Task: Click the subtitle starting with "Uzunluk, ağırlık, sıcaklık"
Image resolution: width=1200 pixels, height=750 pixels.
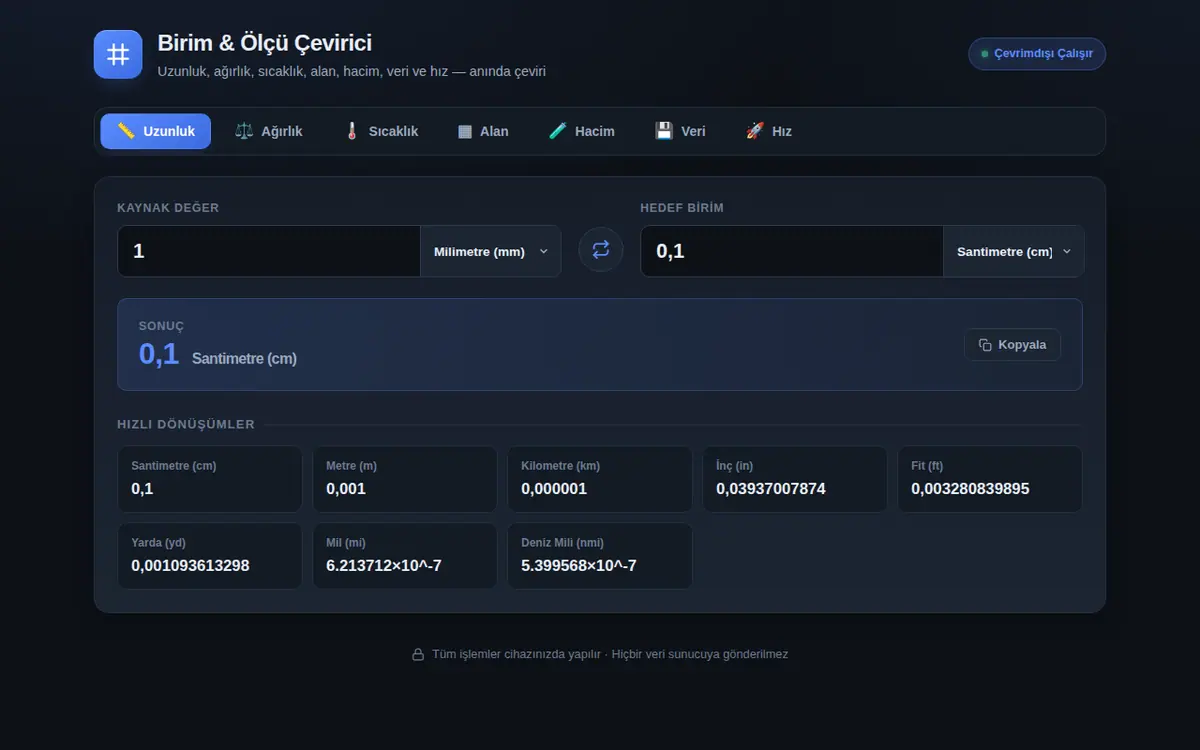Action: (352, 72)
